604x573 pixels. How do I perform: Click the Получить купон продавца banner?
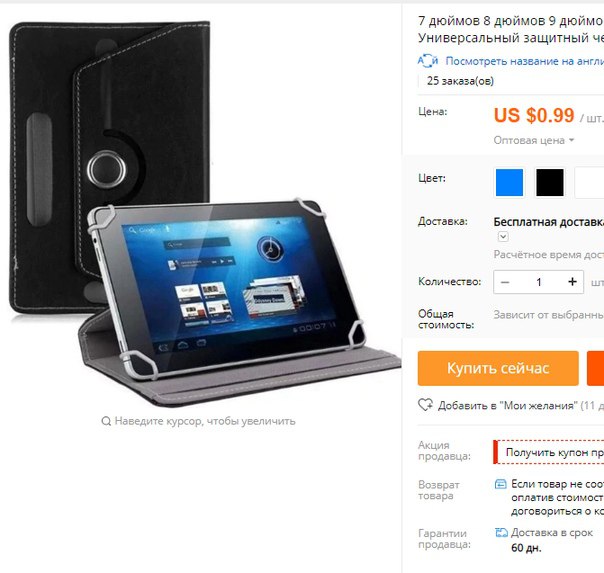pyautogui.click(x=549, y=452)
